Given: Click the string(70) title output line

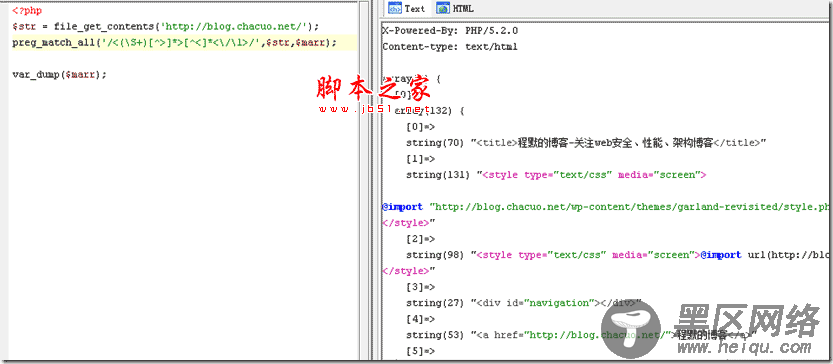Looking at the screenshot, I should click(586, 142).
